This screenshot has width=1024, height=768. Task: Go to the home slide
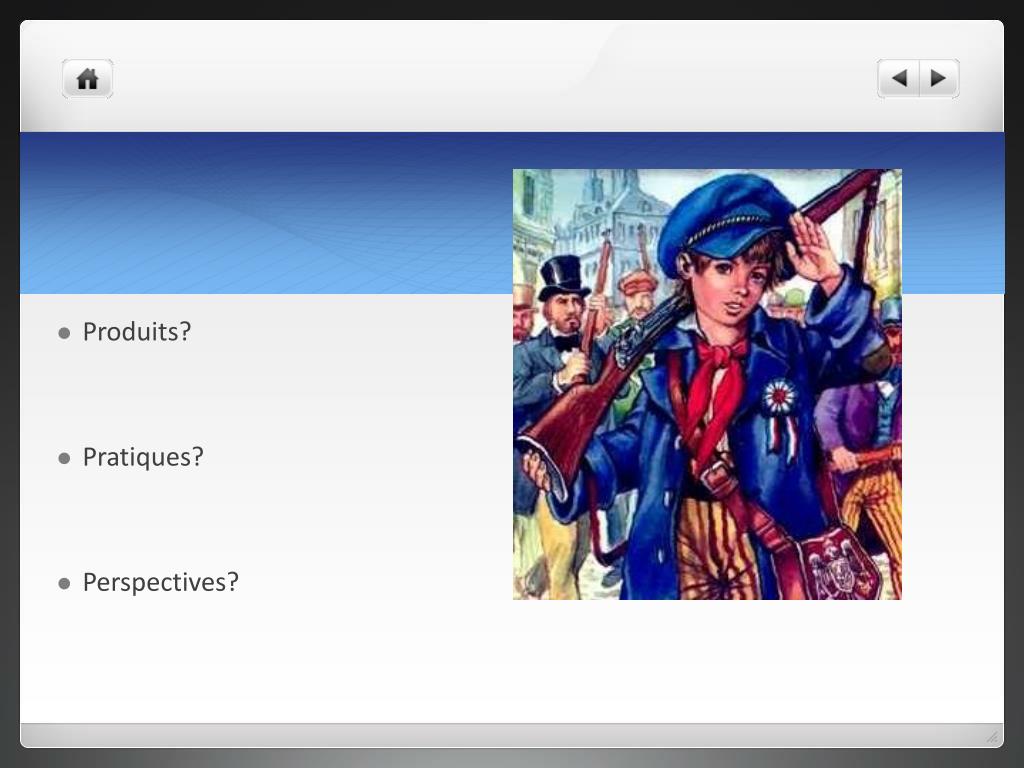[x=88, y=79]
